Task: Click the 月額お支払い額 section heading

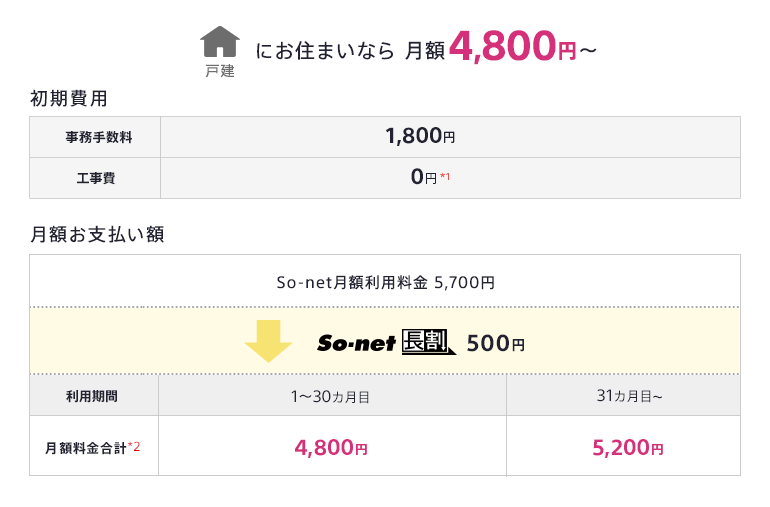Action: coord(97,235)
